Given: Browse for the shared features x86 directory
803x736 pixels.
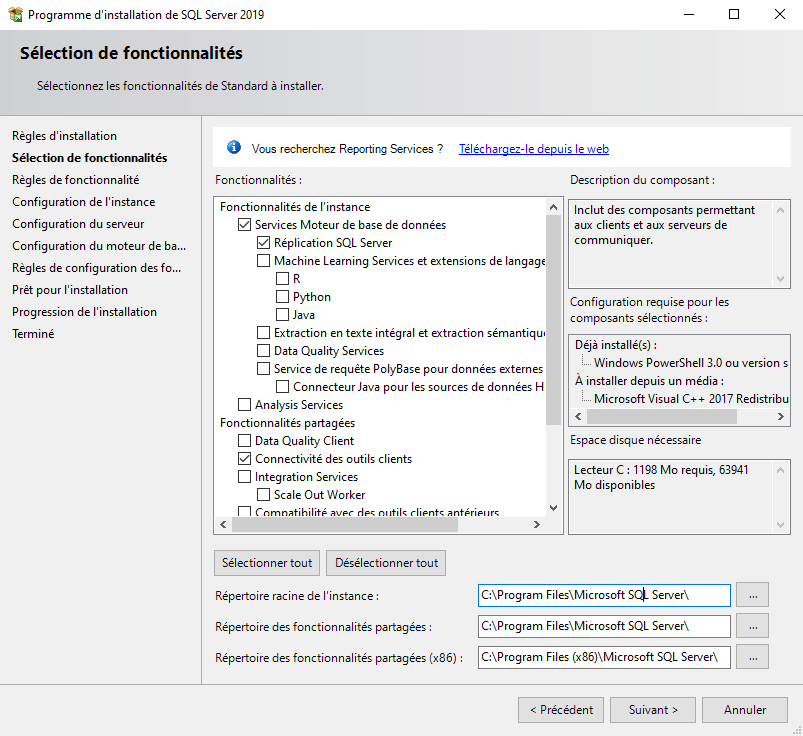Looking at the screenshot, I should (752, 657).
